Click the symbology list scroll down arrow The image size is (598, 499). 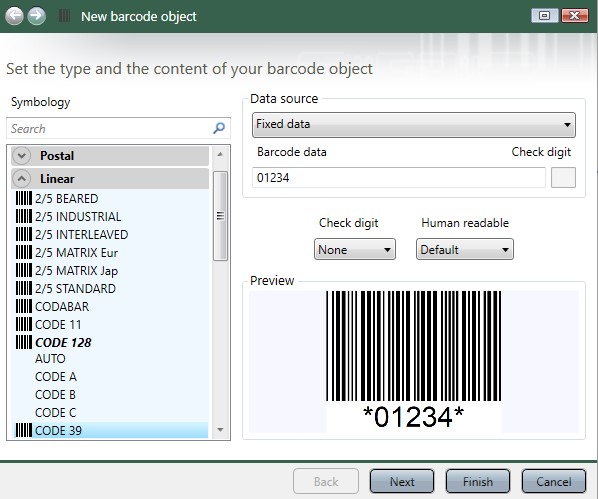(x=220, y=430)
